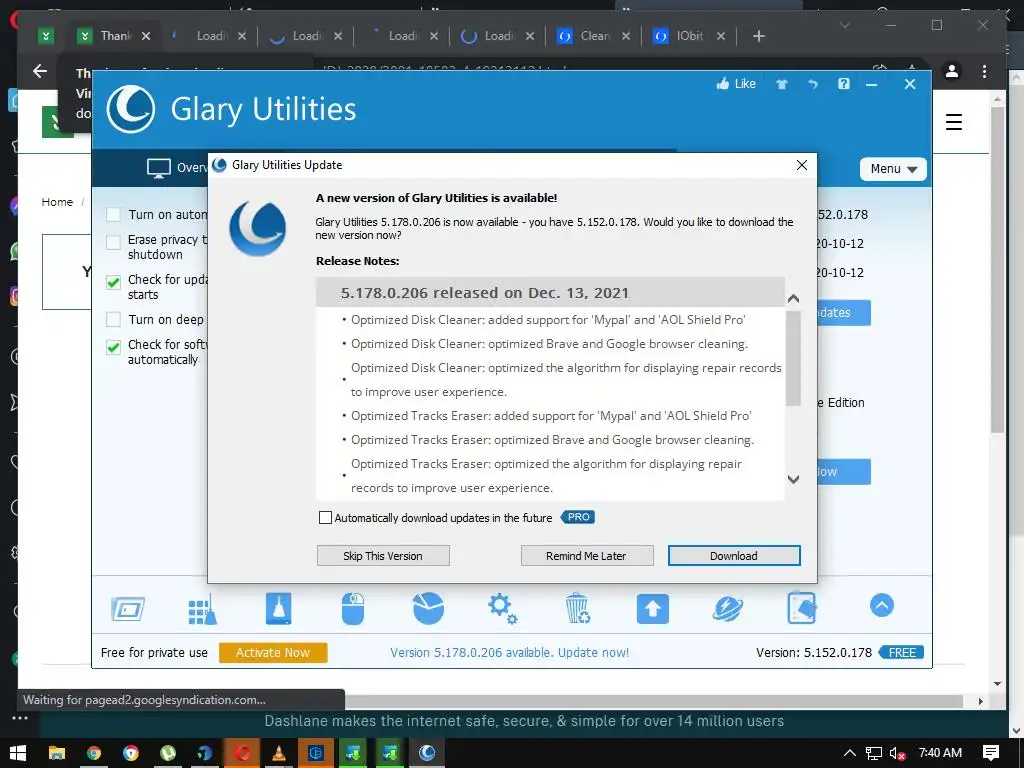Open the grid-and-broom cleaner icon in the dock
Image resolution: width=1024 pixels, height=768 pixels.
tap(202, 609)
